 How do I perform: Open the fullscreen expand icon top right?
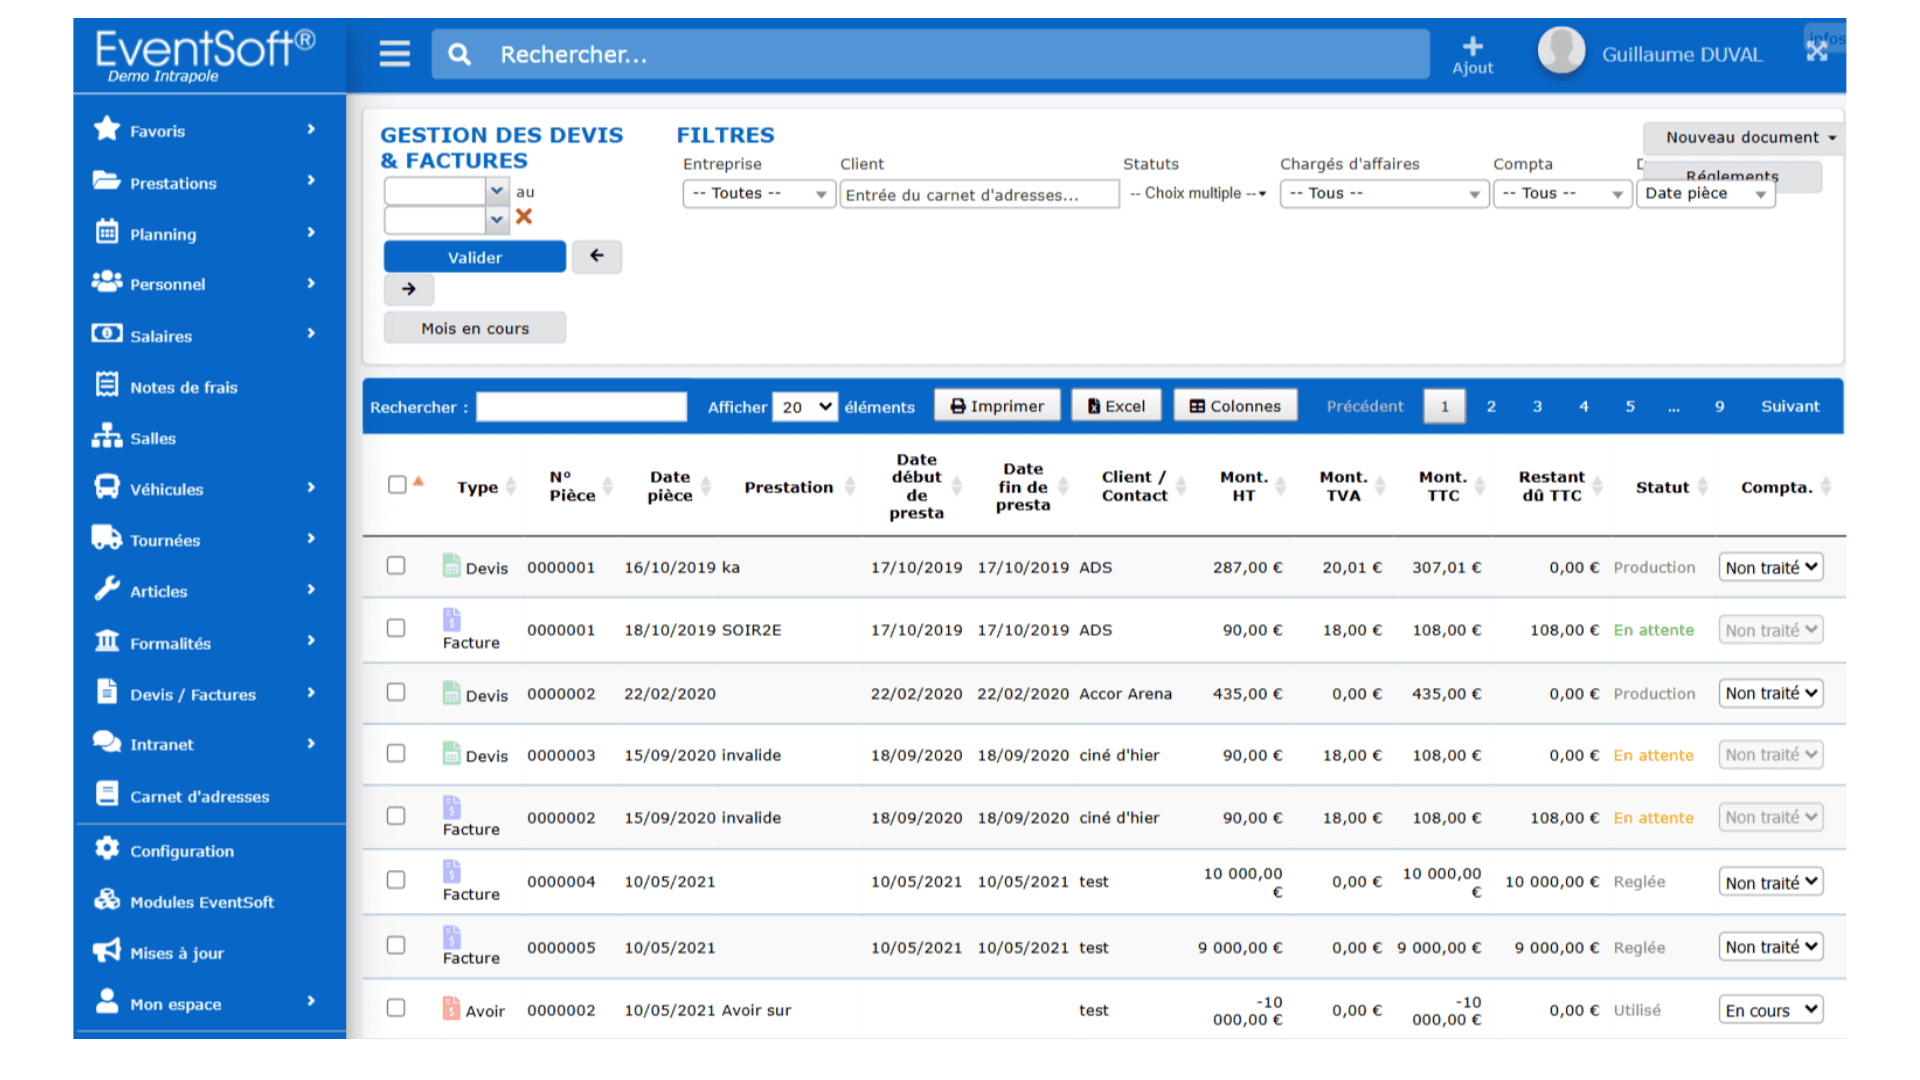tap(1817, 51)
